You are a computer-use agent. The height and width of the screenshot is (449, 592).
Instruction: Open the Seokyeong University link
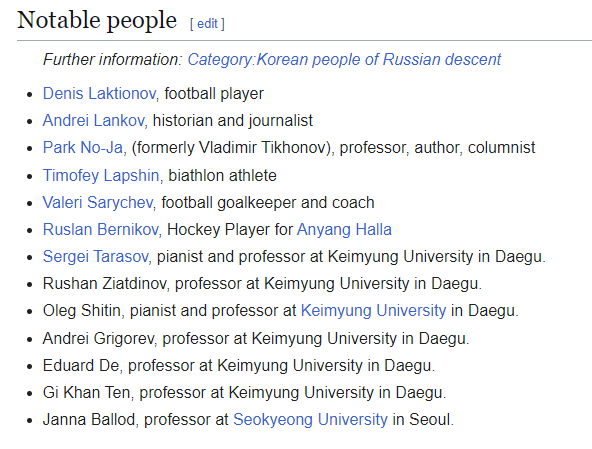pyautogui.click(x=310, y=420)
